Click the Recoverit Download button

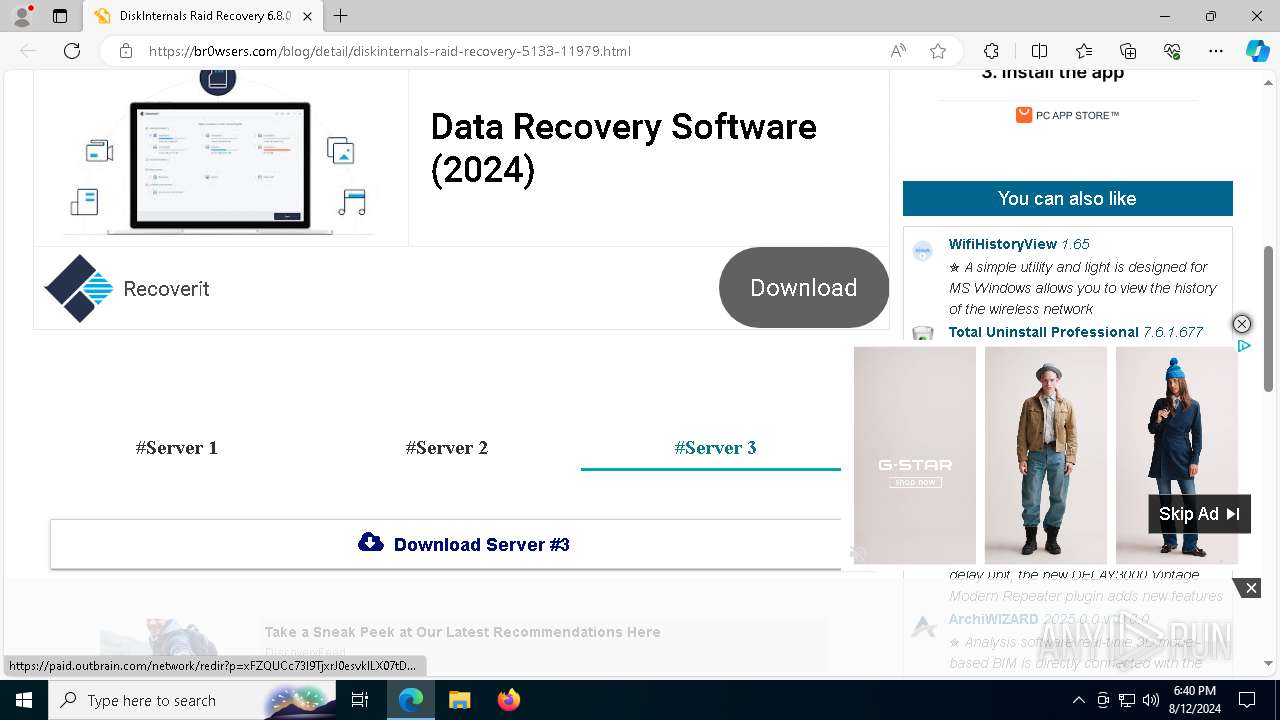click(804, 288)
